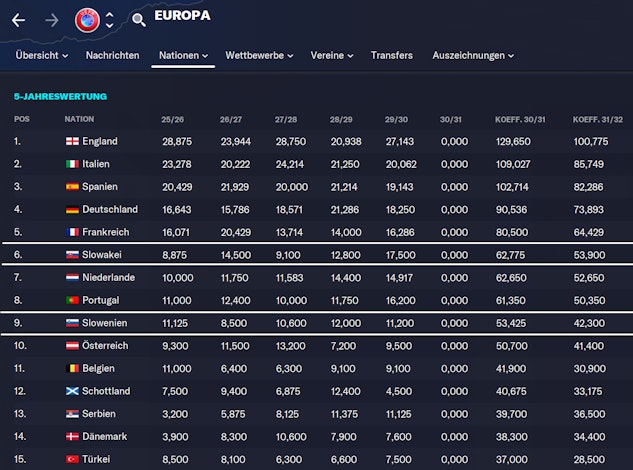Click the Slowakei flag icon
The width and height of the screenshot is (633, 470).
[72, 256]
